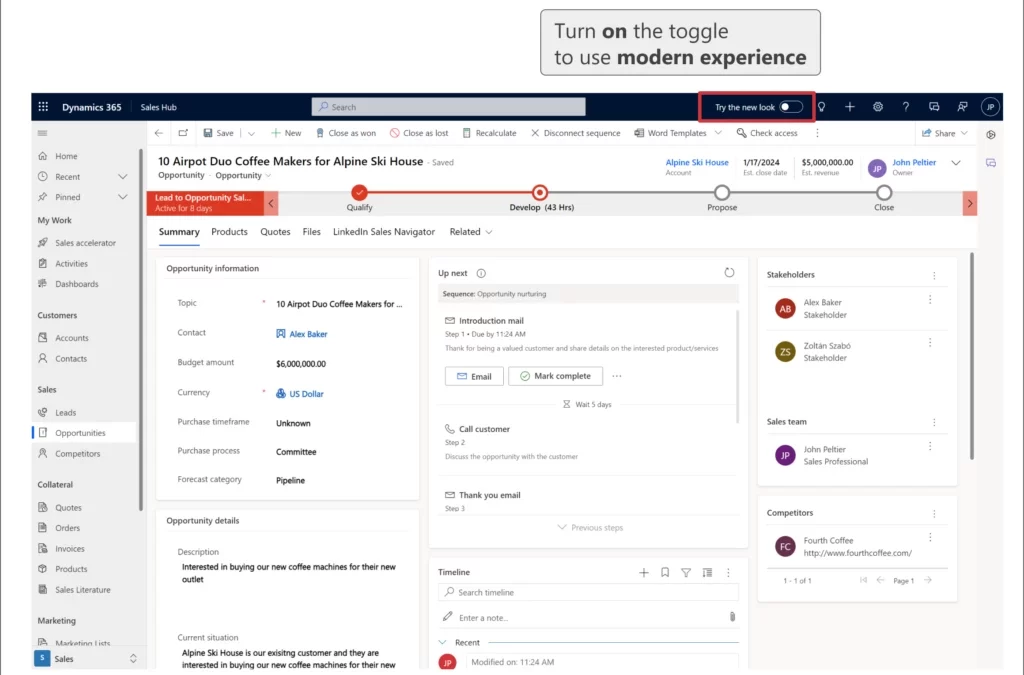Viewport: 1024px width, 675px height.
Task: Click Enter a note field
Action: click(588, 618)
